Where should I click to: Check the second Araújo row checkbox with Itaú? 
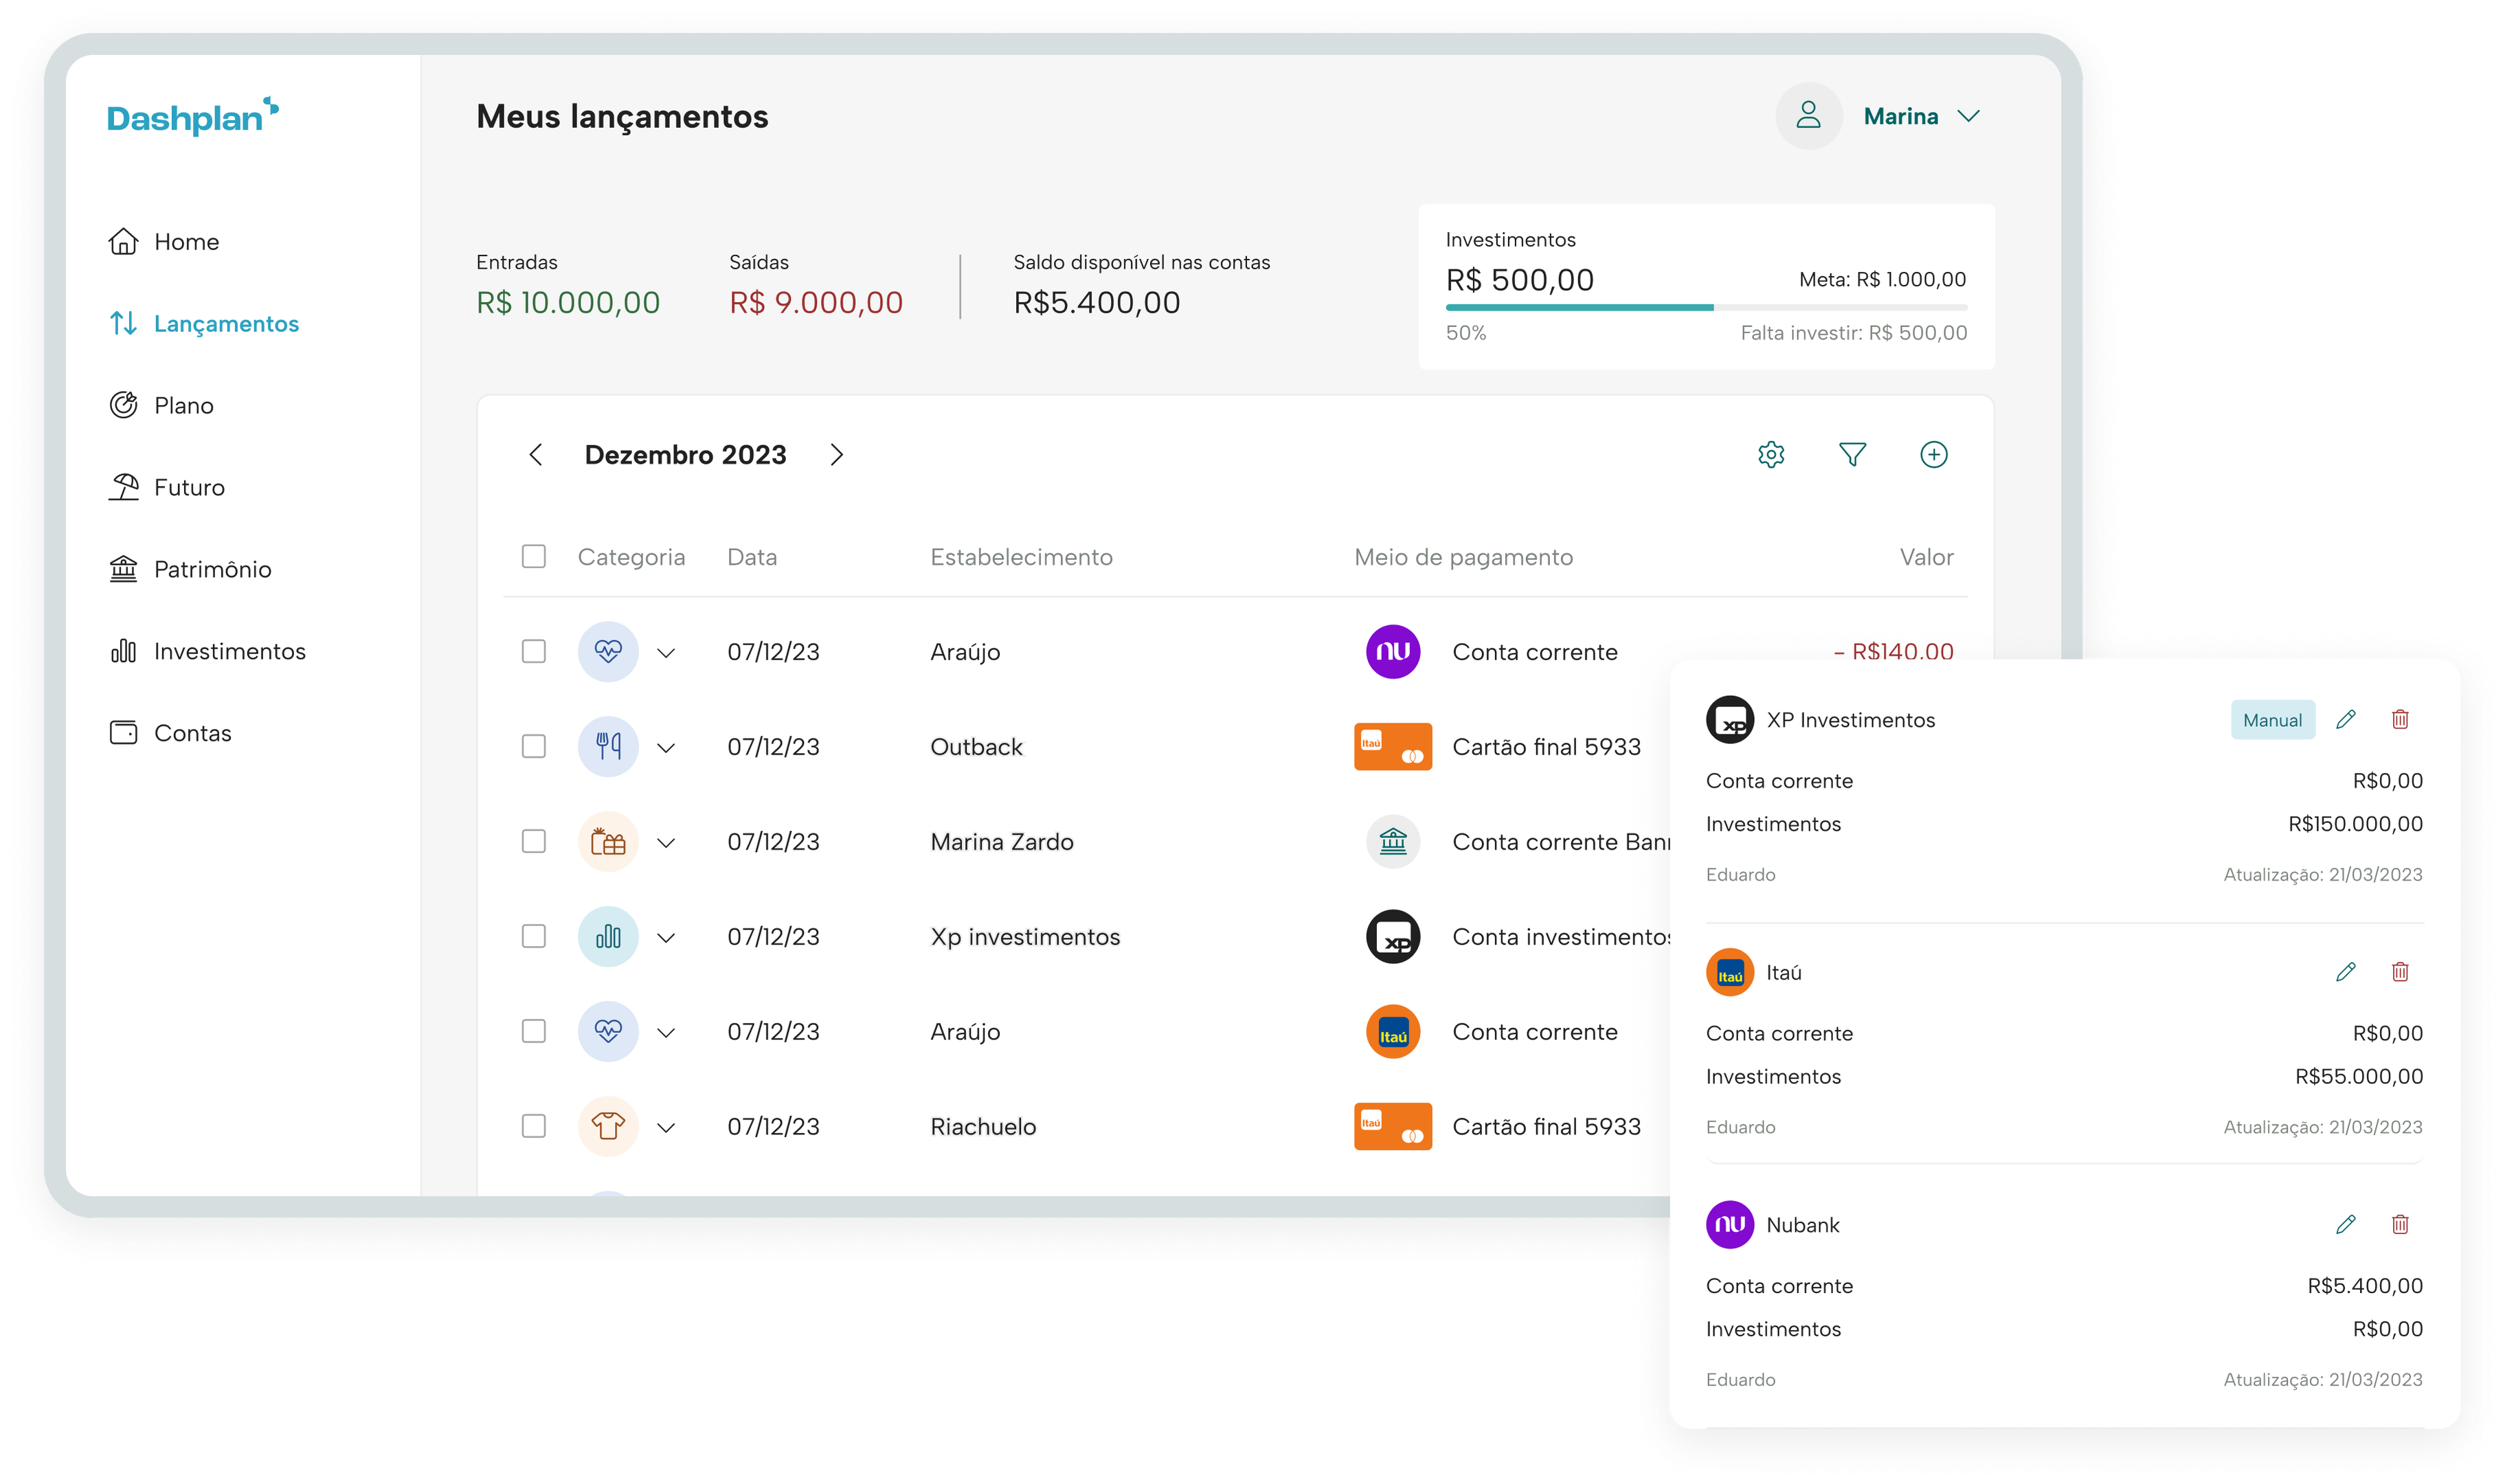click(534, 1032)
